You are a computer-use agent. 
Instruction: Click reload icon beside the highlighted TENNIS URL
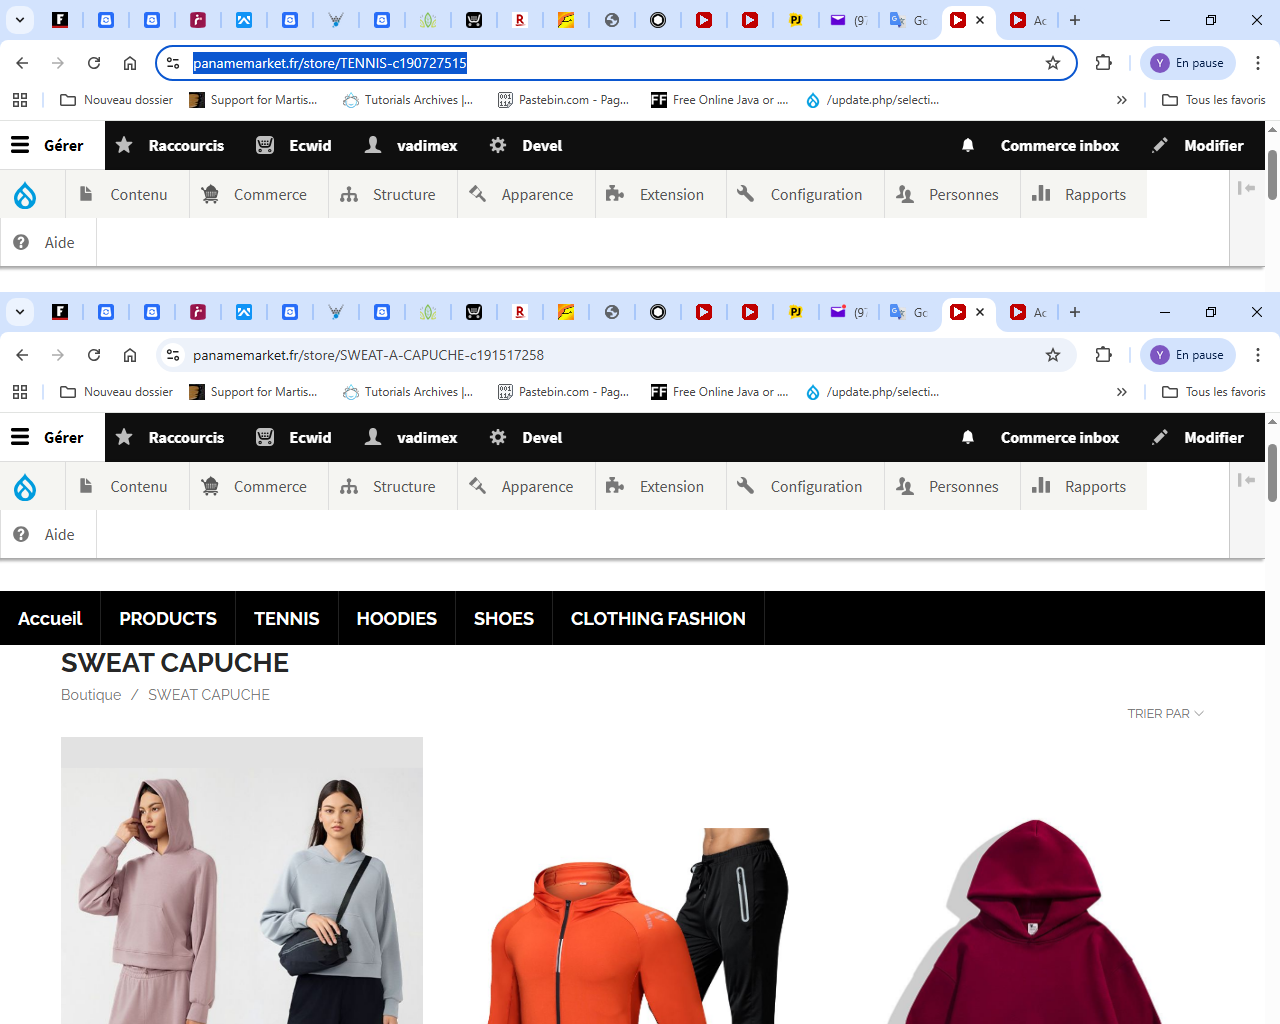[x=94, y=63]
